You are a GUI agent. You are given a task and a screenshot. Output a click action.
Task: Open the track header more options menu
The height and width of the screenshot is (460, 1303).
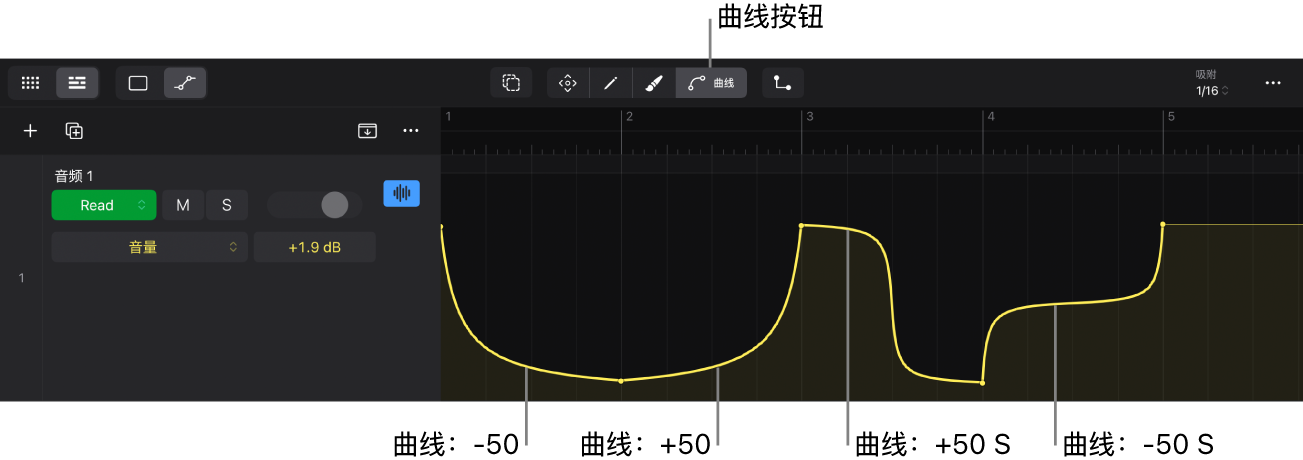pyautogui.click(x=411, y=130)
